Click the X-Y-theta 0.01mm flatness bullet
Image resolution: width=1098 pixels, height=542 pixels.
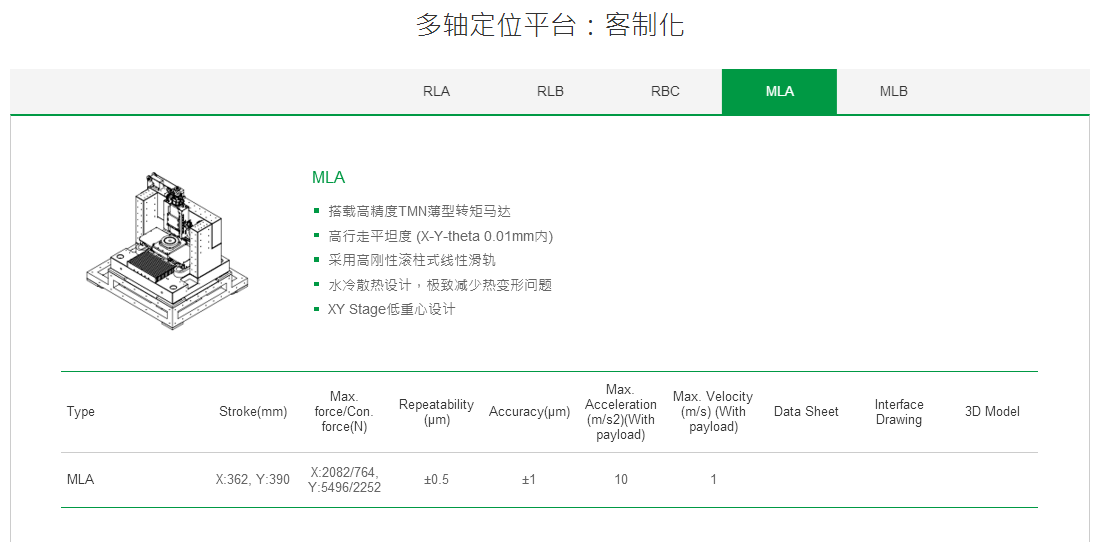click(x=440, y=236)
